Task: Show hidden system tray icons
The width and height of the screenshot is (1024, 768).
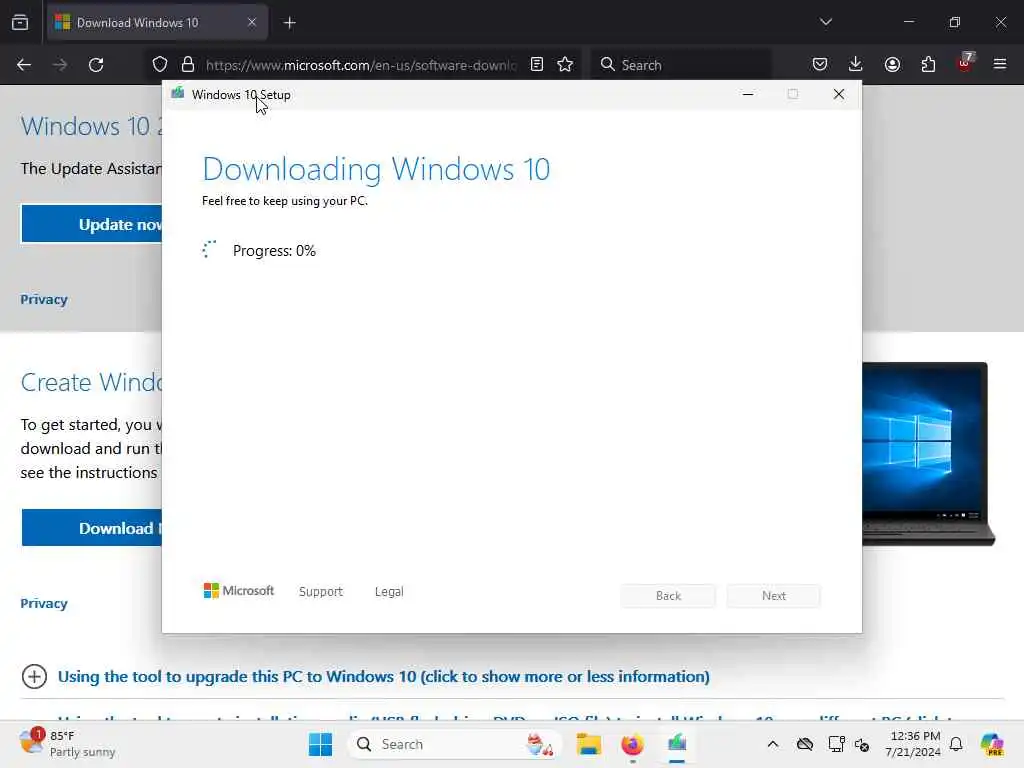Action: [x=773, y=744]
